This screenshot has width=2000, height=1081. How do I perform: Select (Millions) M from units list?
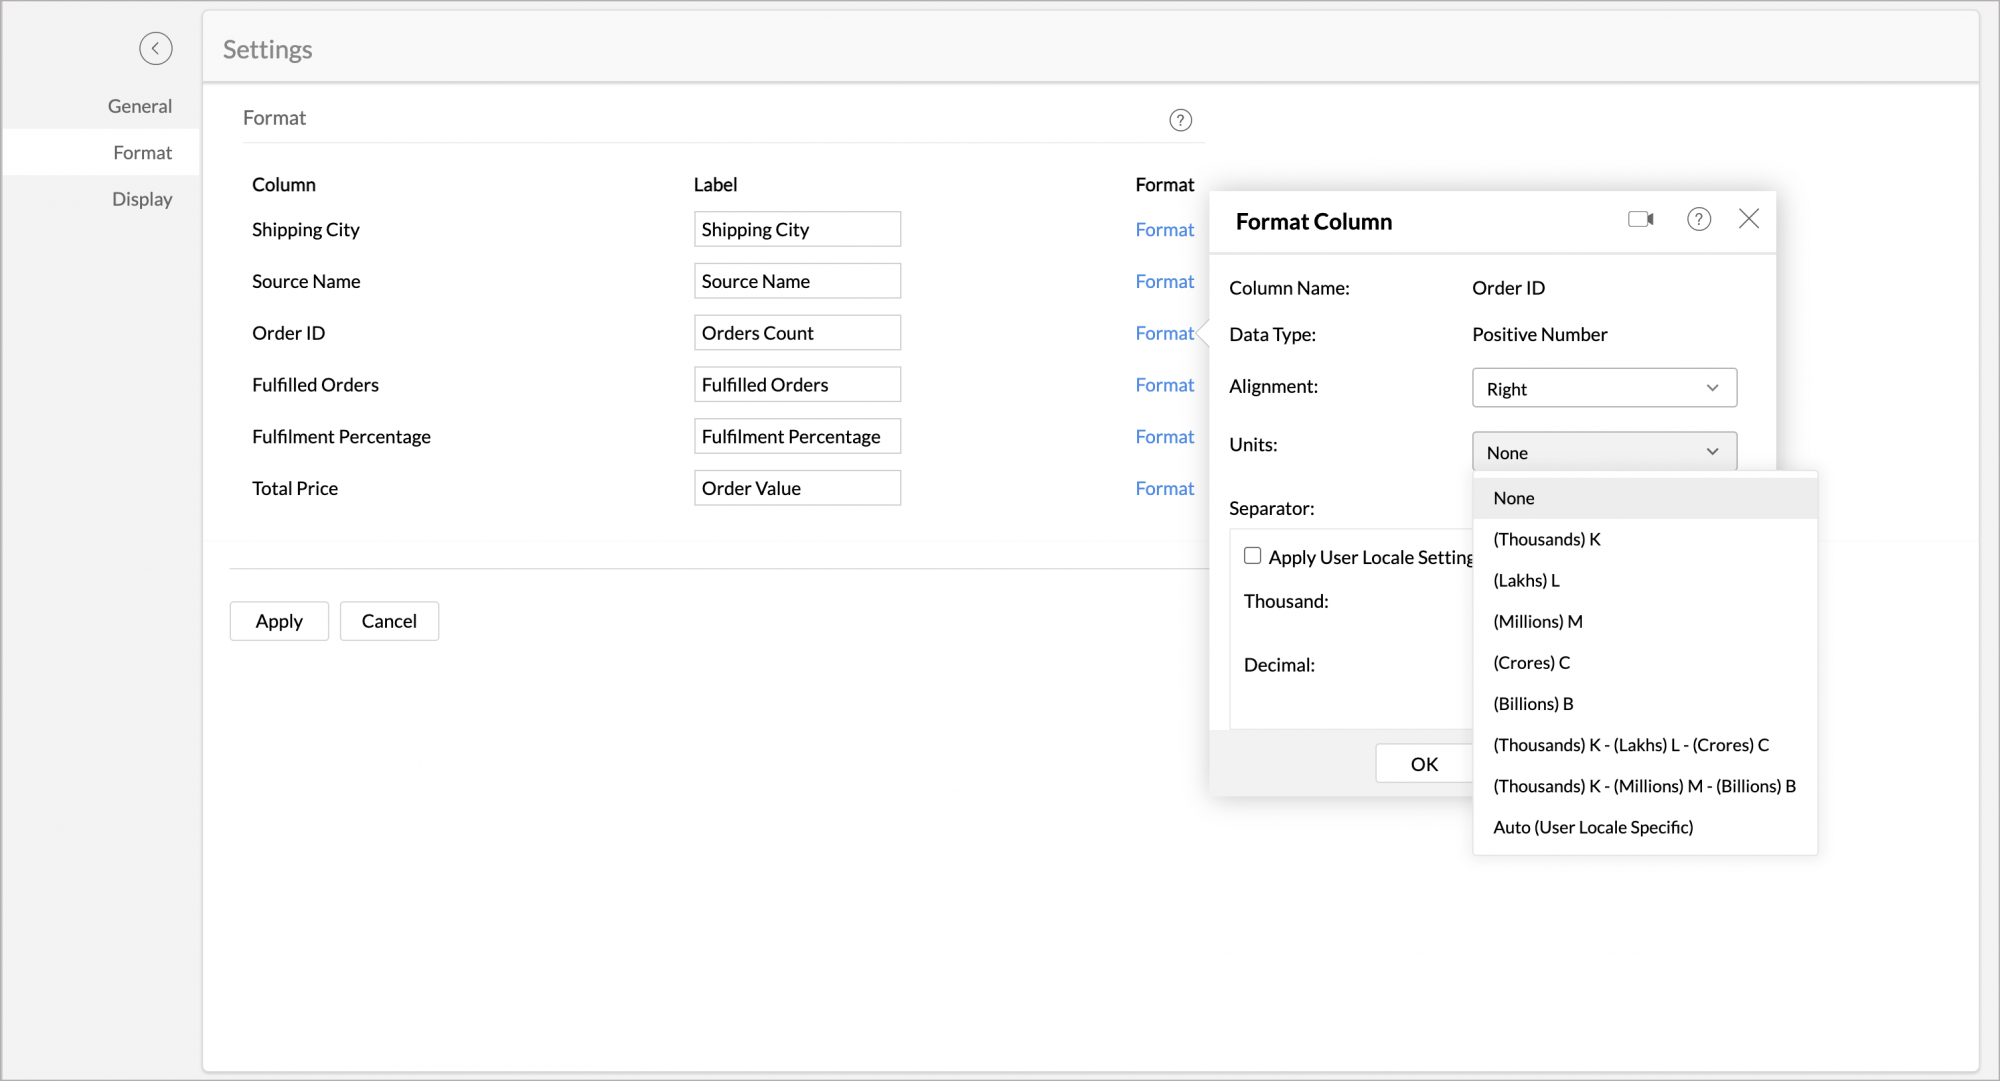click(1537, 621)
